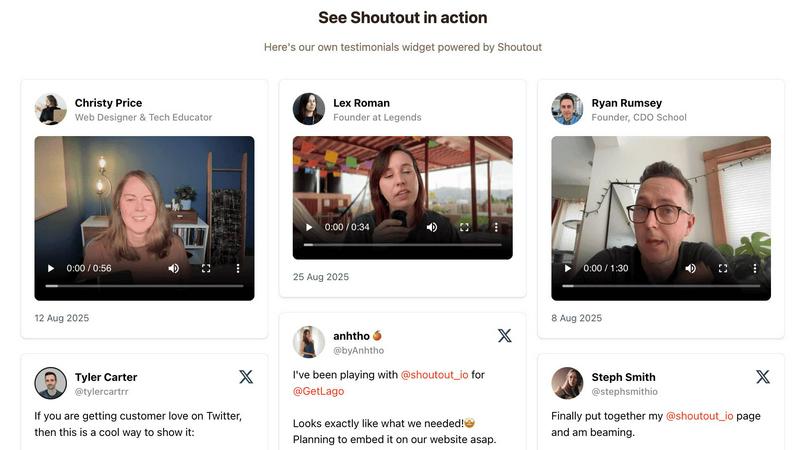Open three-dot menu on Lex Roman's video
The image size is (800, 450).
pos(496,227)
